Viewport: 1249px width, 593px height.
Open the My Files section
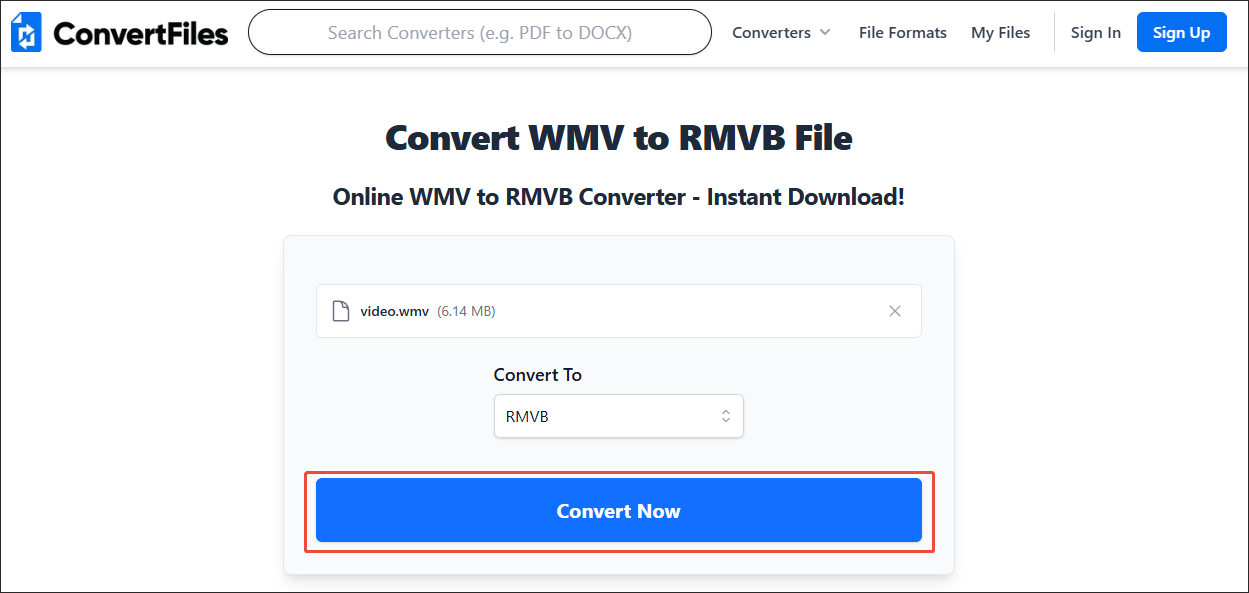(x=1000, y=32)
